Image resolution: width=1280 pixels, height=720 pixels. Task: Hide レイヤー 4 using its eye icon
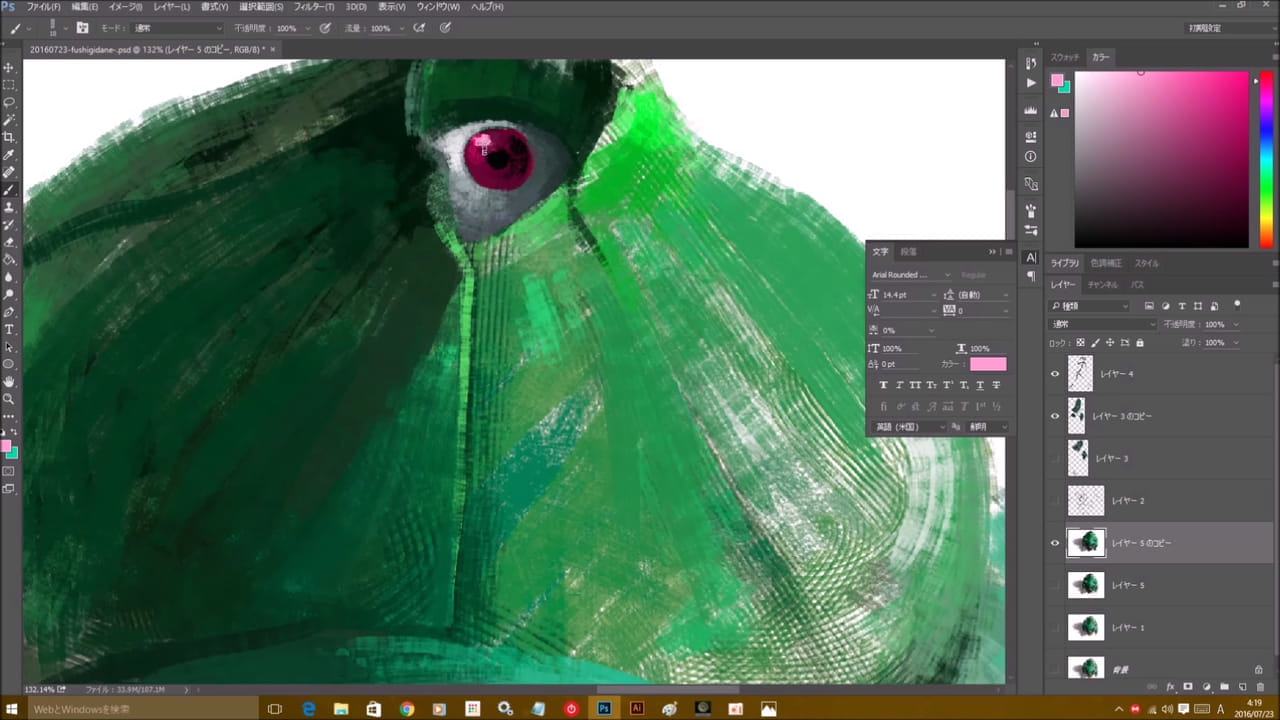(1054, 374)
